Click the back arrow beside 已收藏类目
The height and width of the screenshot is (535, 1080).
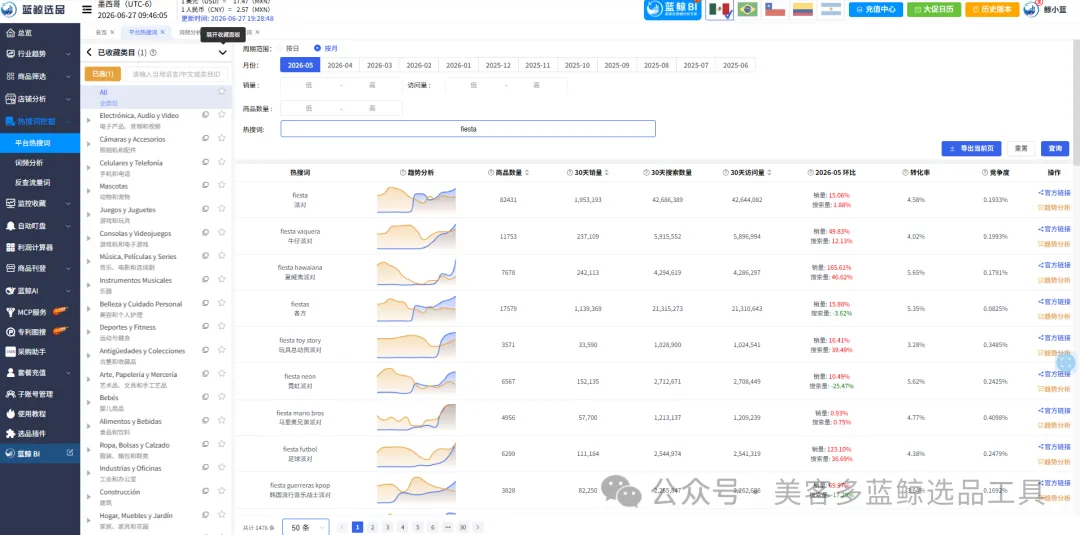89,52
